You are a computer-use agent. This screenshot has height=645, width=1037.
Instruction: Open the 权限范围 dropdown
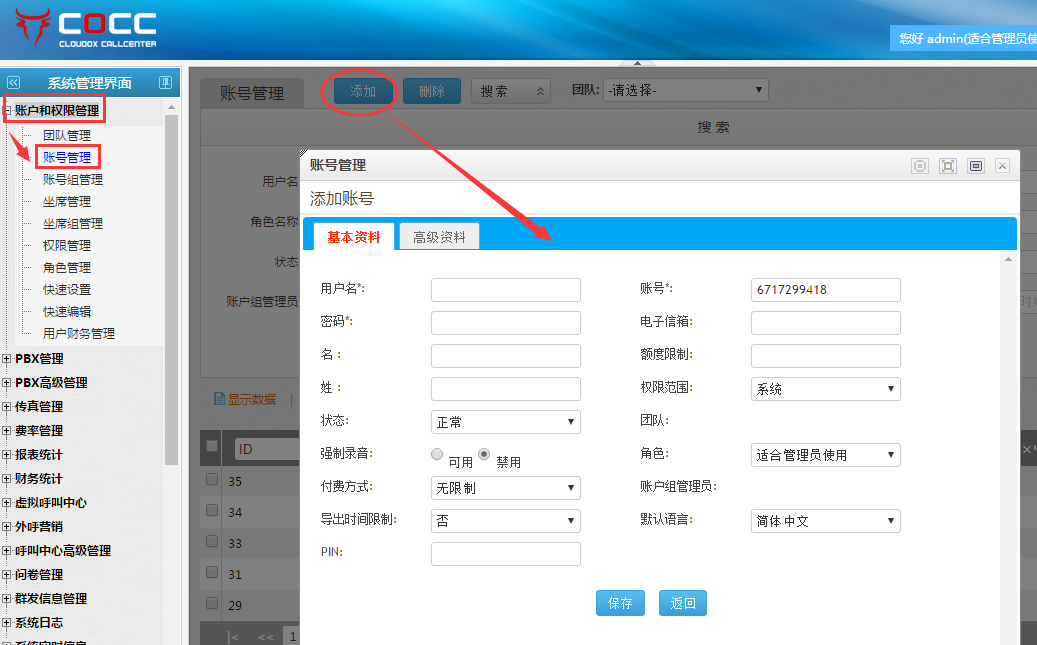(x=825, y=389)
